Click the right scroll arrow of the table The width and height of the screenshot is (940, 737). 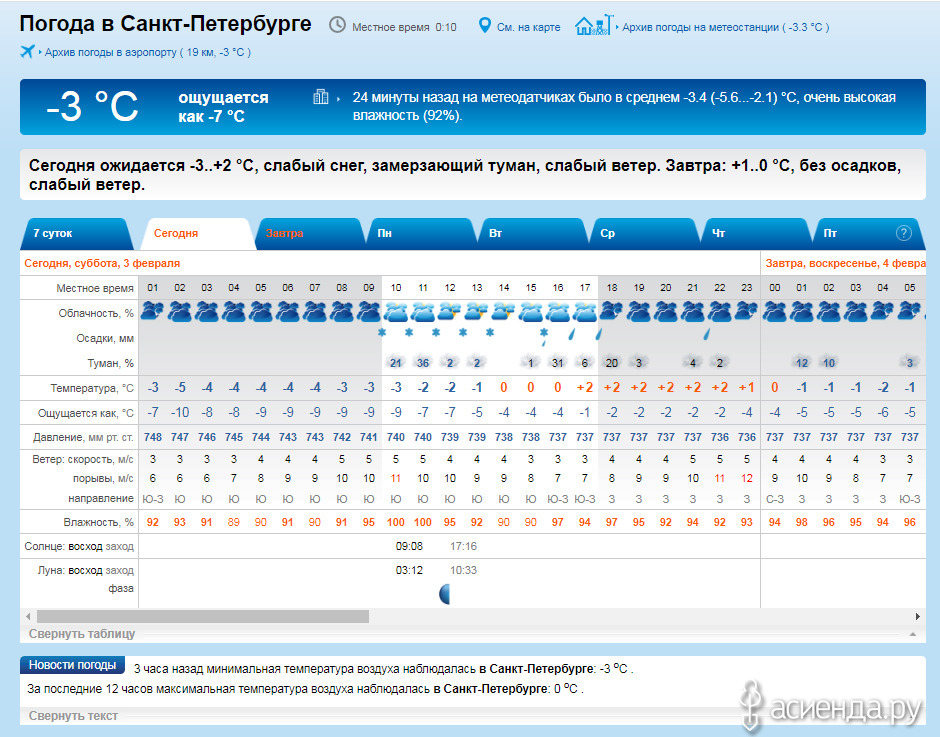coord(918,616)
